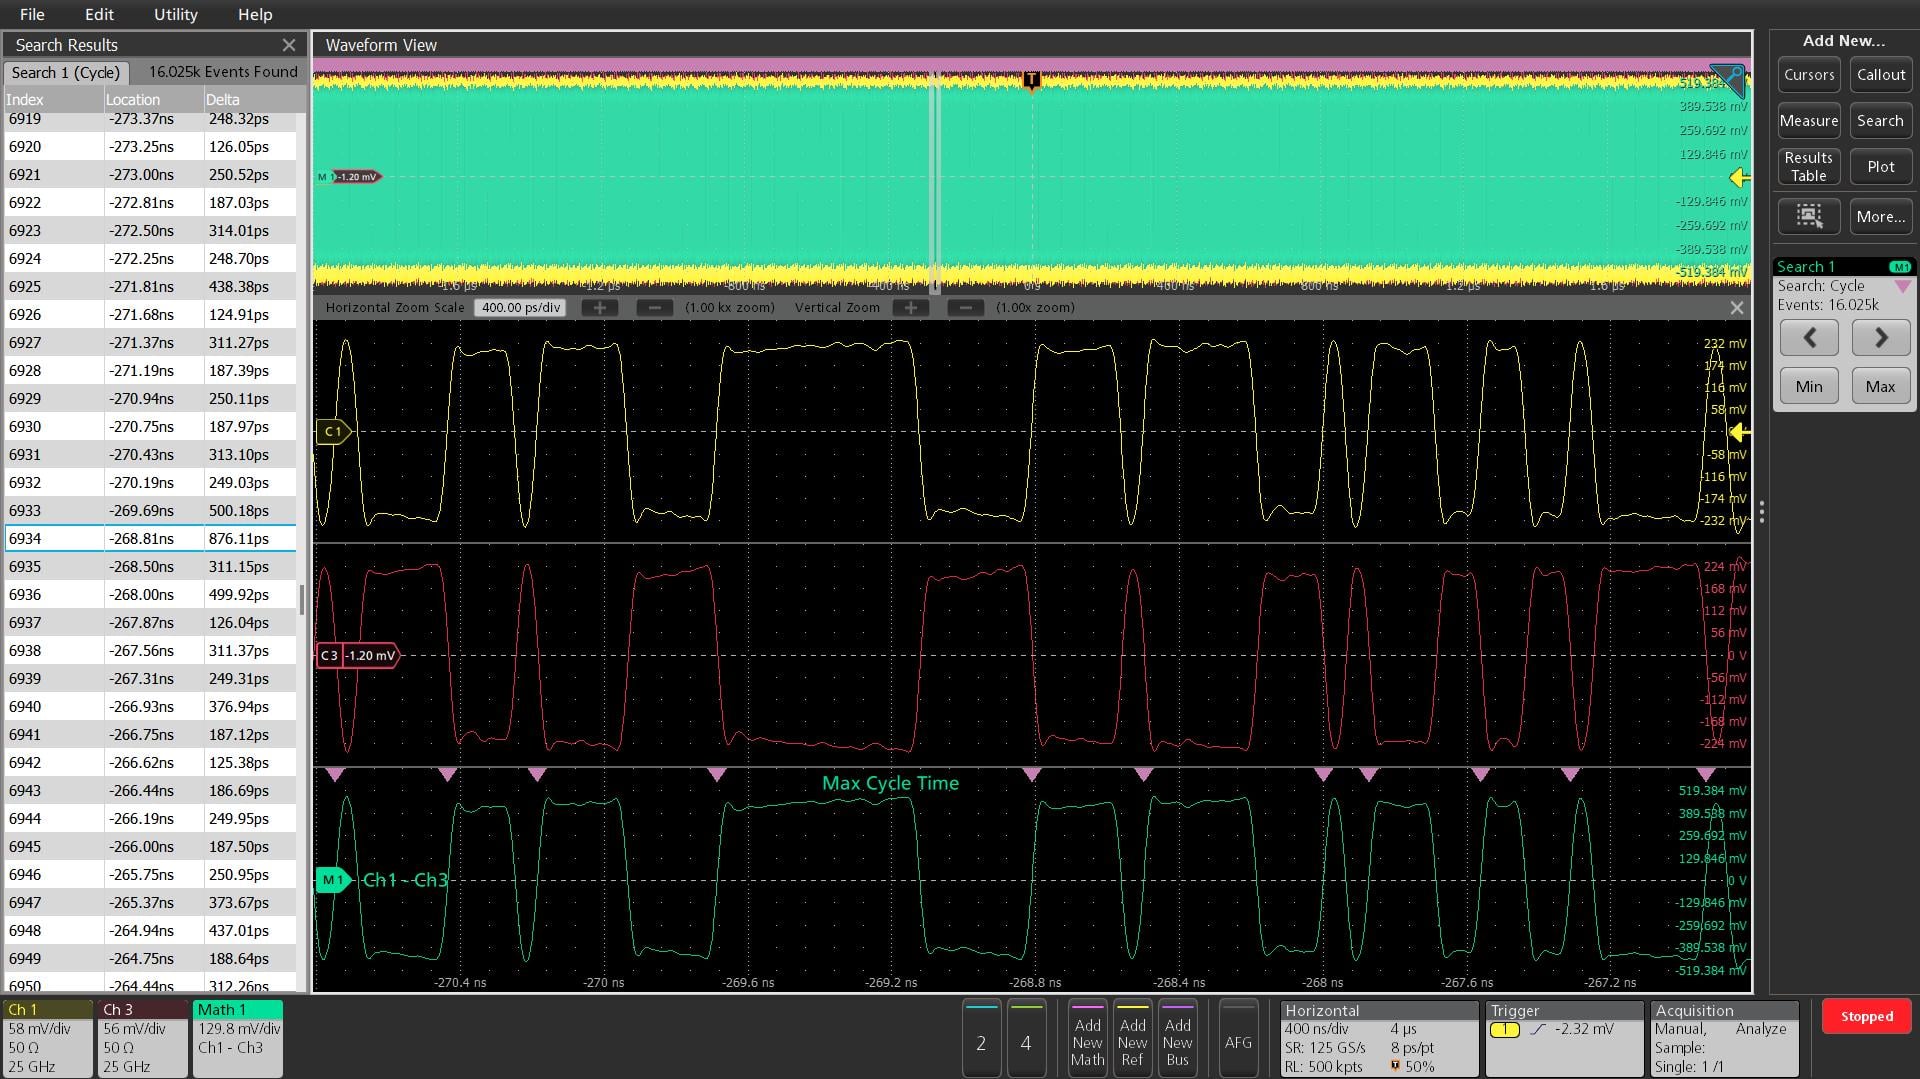The height and width of the screenshot is (1079, 1920).
Task: Go to previous search event arrow
Action: click(1809, 338)
